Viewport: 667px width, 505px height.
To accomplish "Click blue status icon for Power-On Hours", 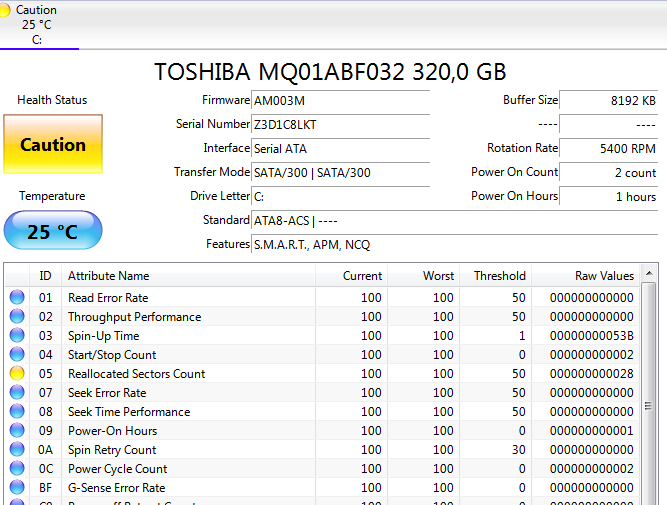I will coord(17,430).
